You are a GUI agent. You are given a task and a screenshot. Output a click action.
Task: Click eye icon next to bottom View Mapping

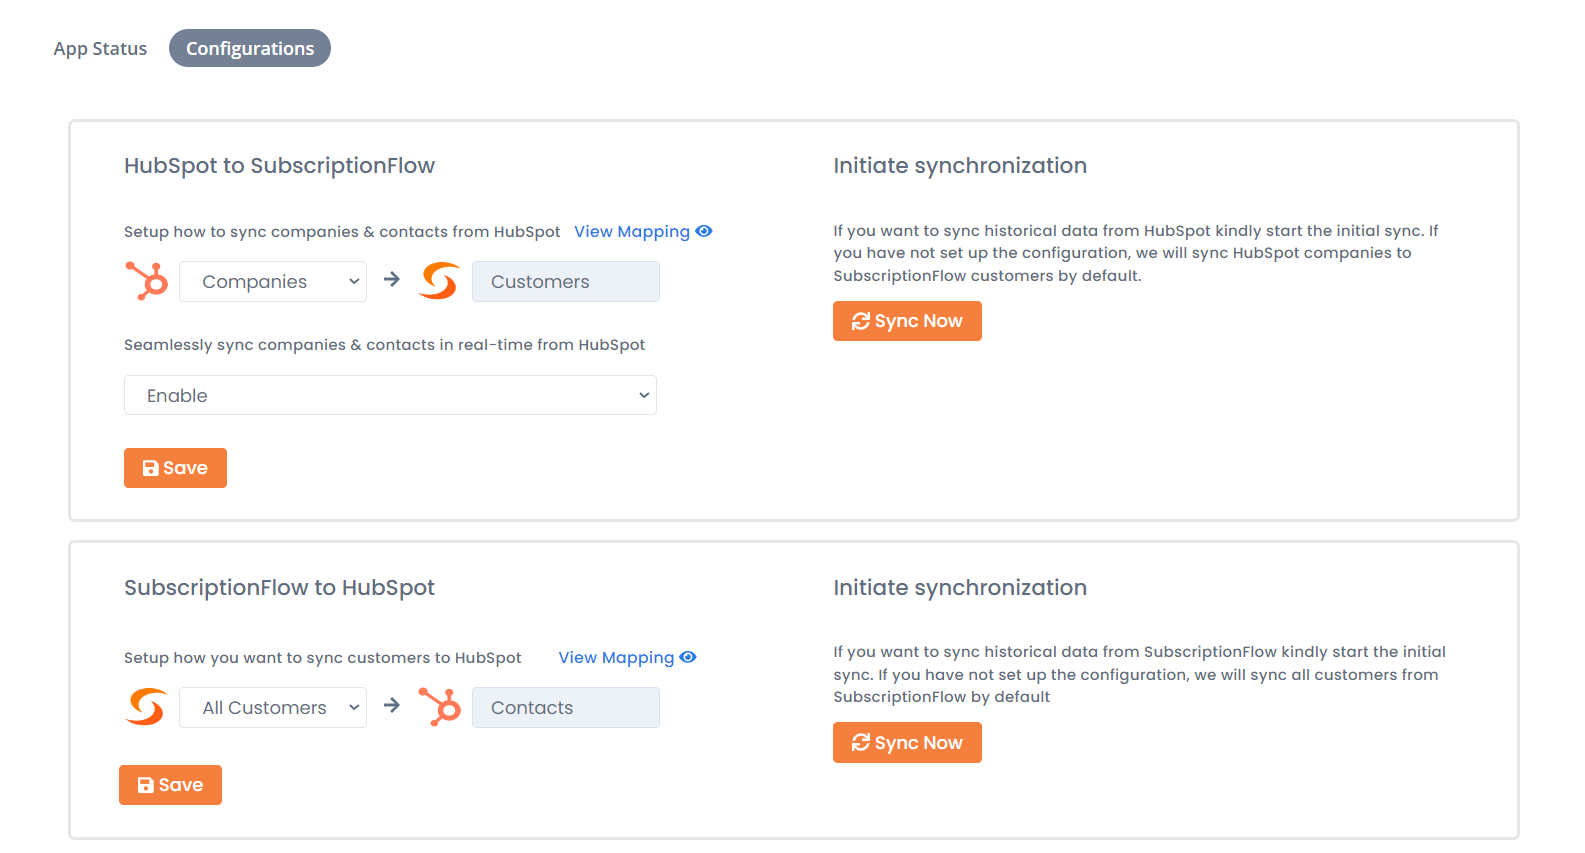pyautogui.click(x=688, y=657)
